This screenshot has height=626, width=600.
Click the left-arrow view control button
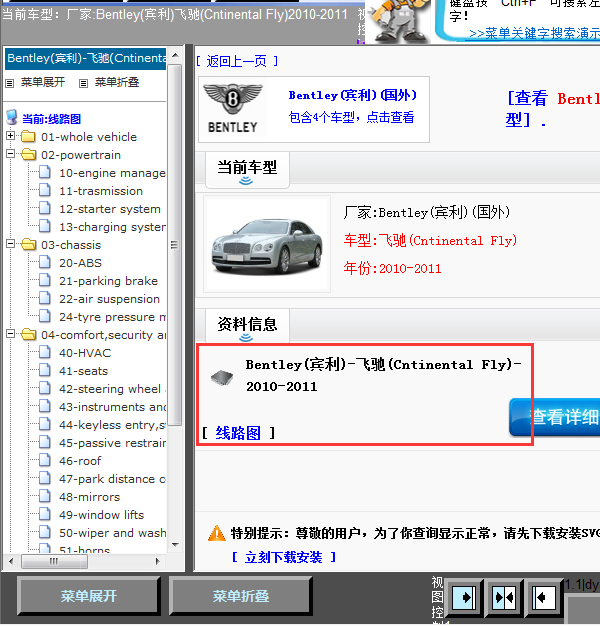(545, 598)
